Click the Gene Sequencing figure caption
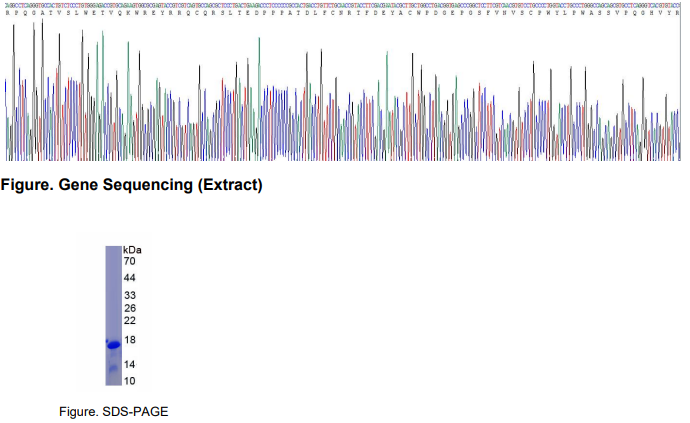 point(132,185)
